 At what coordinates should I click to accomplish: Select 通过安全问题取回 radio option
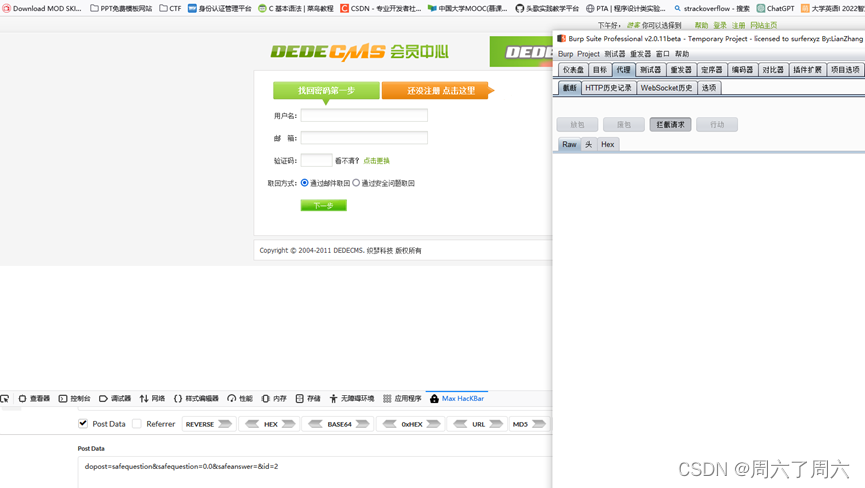pyautogui.click(x=356, y=183)
